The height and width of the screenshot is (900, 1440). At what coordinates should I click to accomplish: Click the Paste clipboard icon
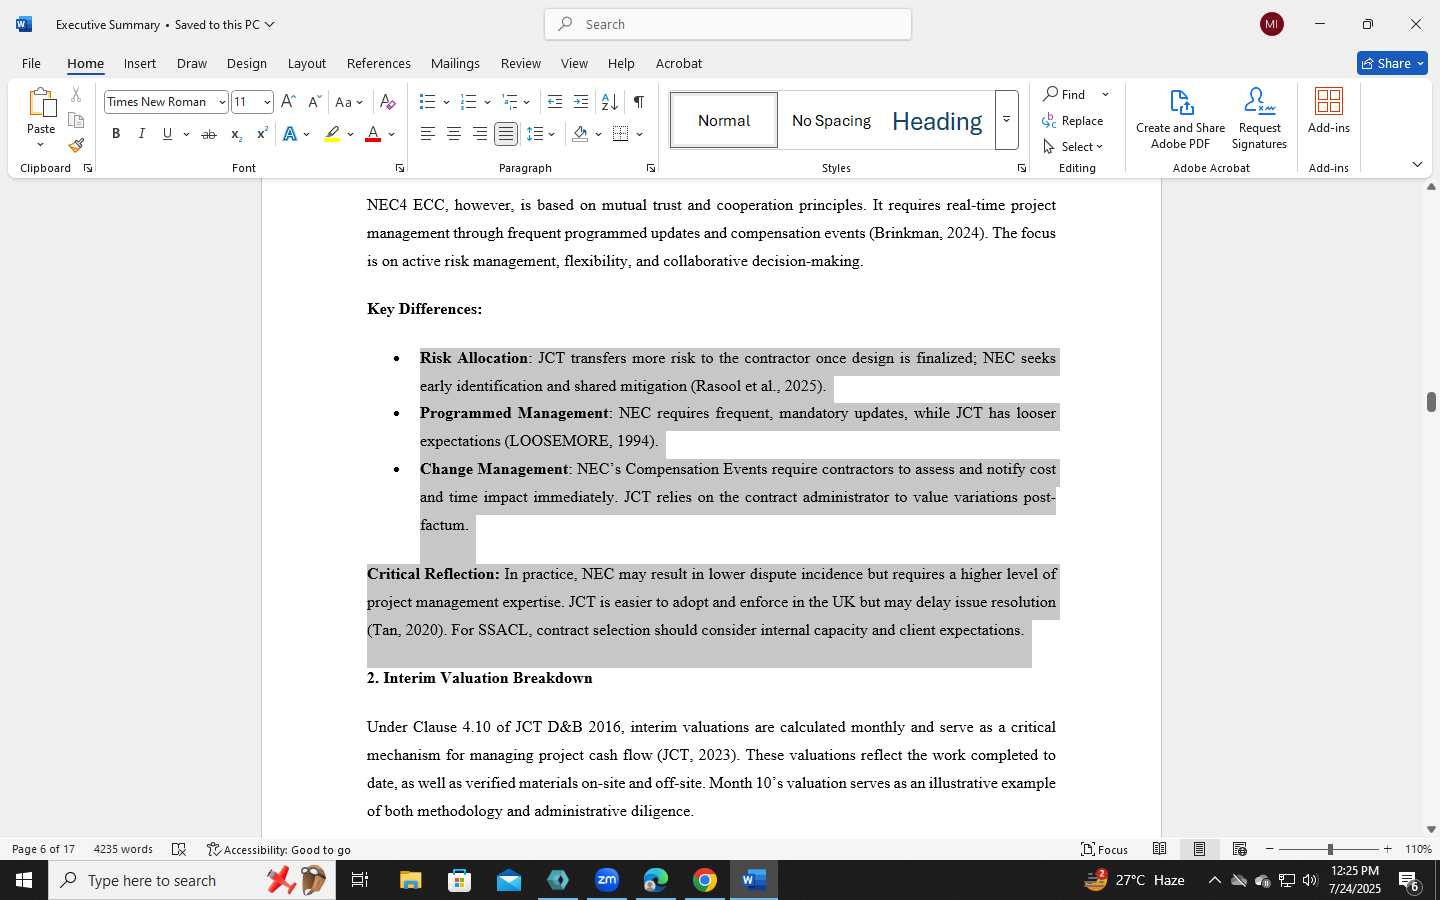[41, 103]
